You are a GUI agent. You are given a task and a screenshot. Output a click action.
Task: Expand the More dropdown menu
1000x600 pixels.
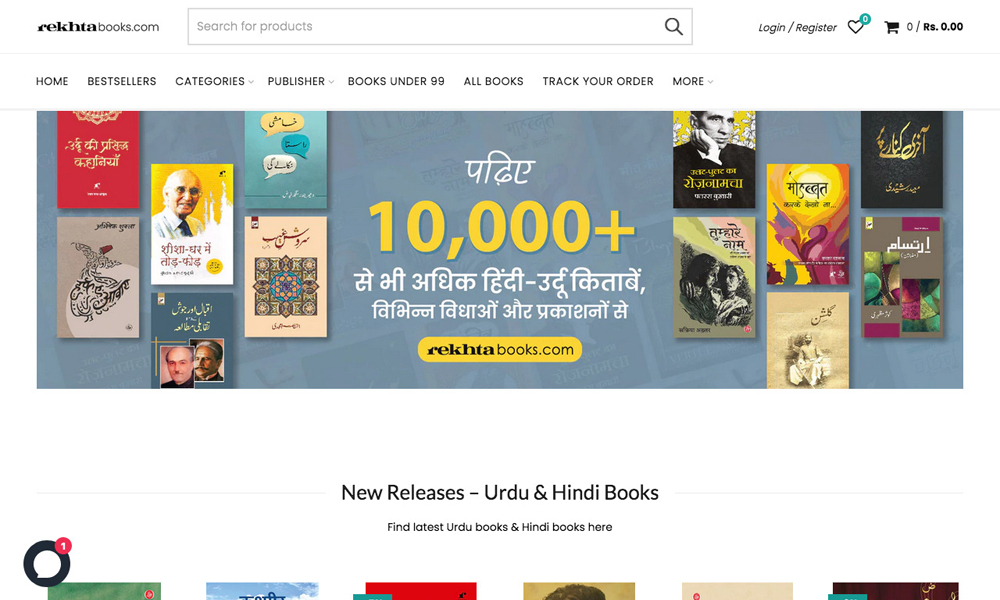point(693,82)
